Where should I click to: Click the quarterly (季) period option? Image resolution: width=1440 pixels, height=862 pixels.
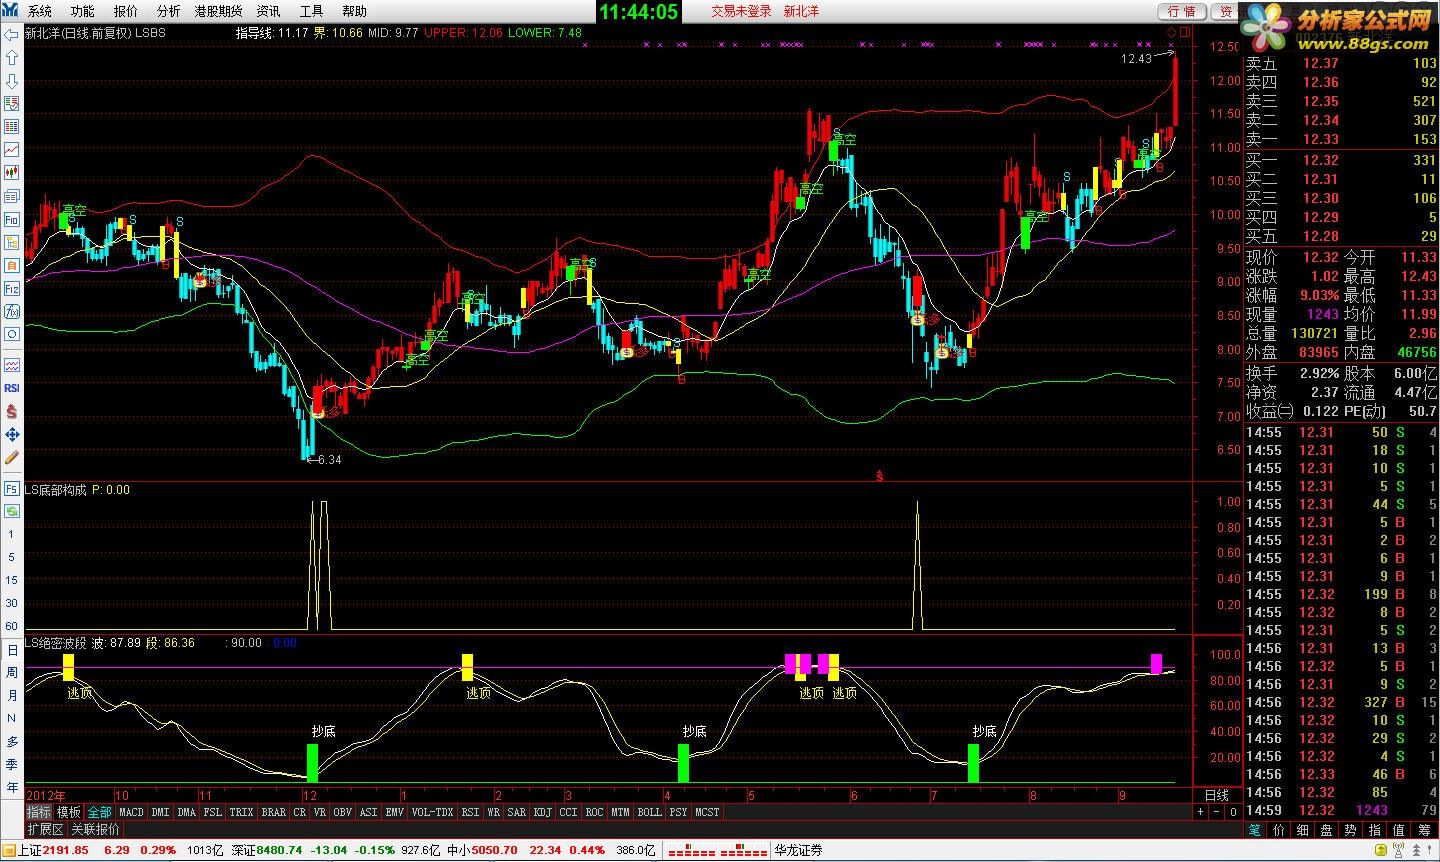pos(12,765)
